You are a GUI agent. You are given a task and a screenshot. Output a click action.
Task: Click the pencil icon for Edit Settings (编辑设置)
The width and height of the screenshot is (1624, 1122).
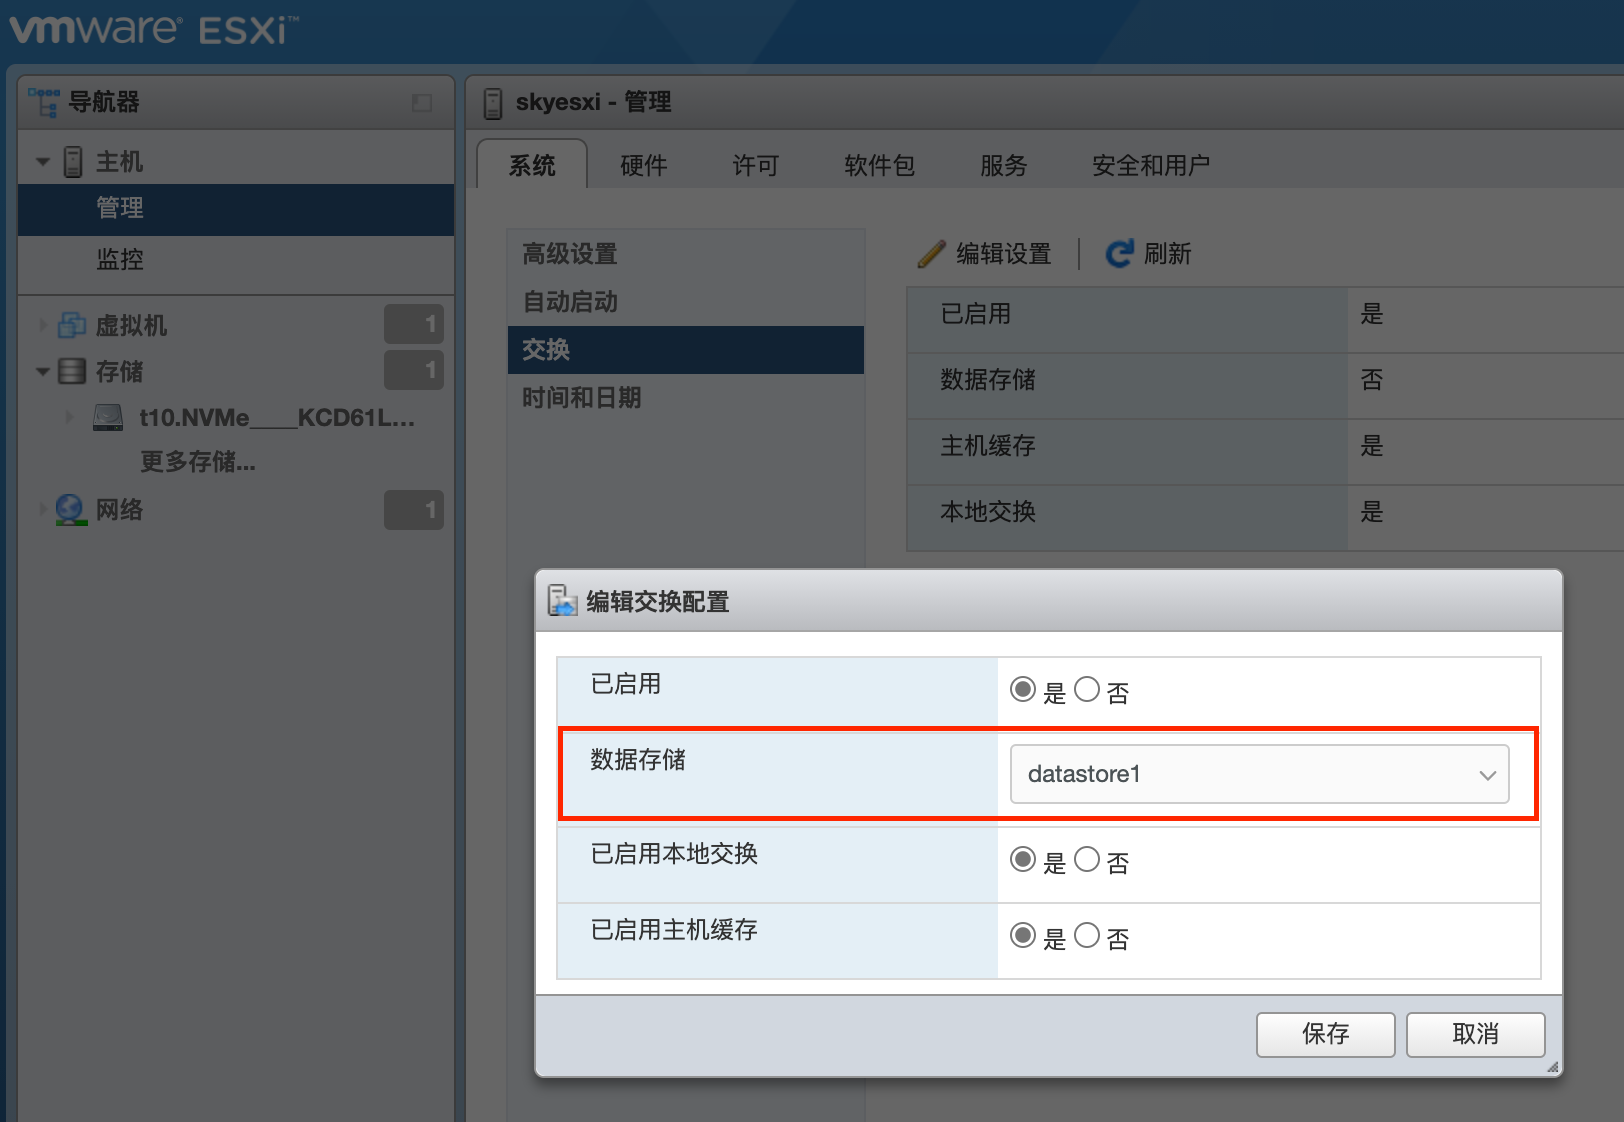931,254
